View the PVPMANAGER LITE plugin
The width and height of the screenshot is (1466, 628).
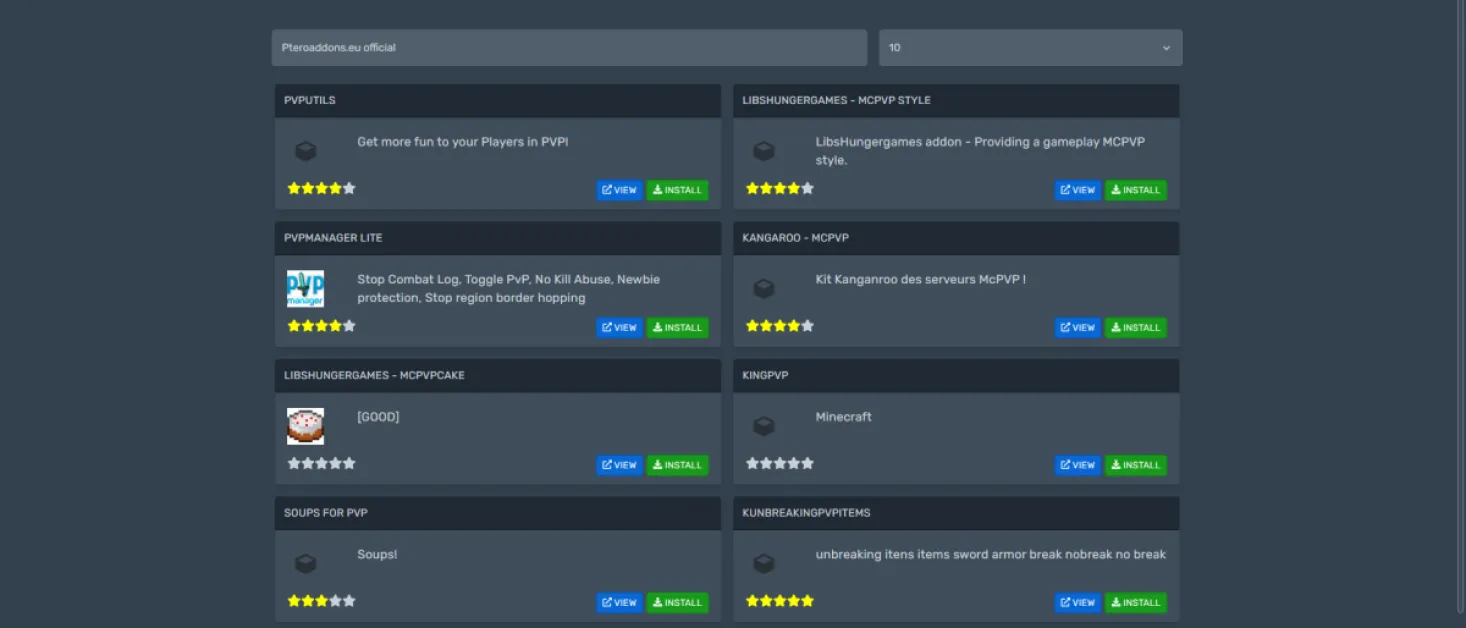tap(620, 327)
